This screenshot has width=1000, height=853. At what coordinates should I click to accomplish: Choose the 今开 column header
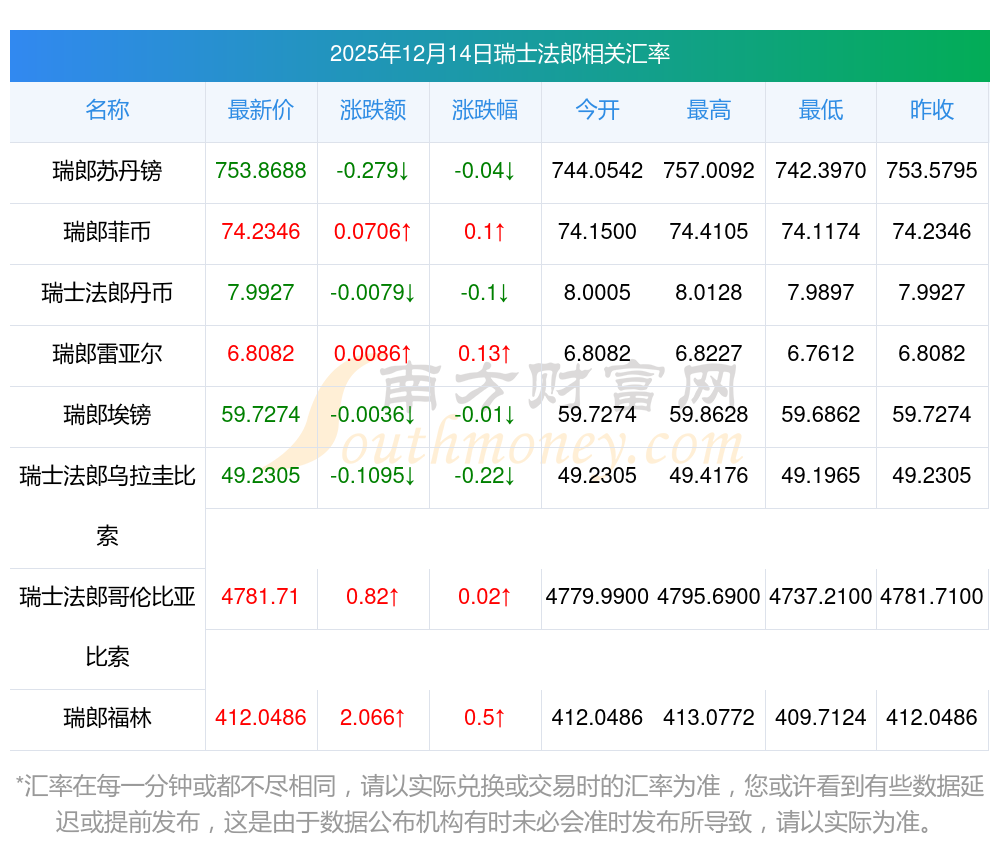[597, 111]
